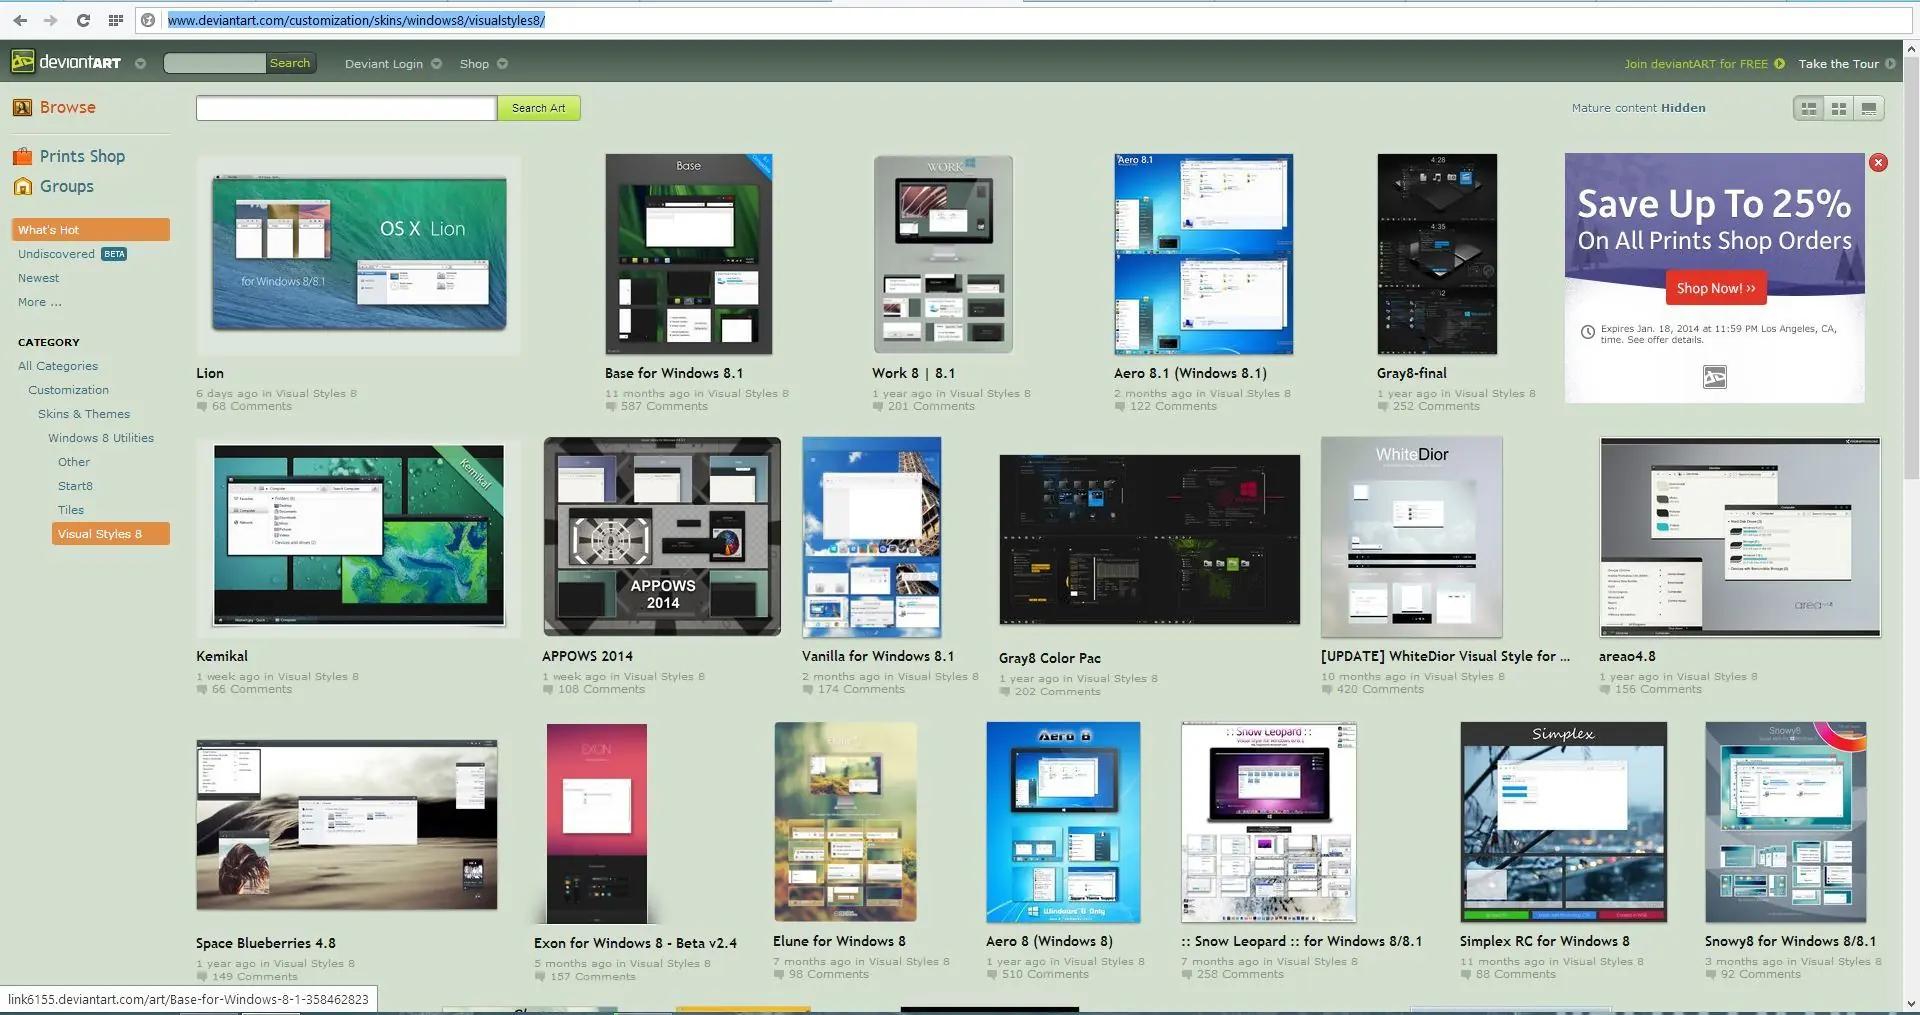Click the Search Art button
The image size is (1920, 1015).
click(x=539, y=108)
